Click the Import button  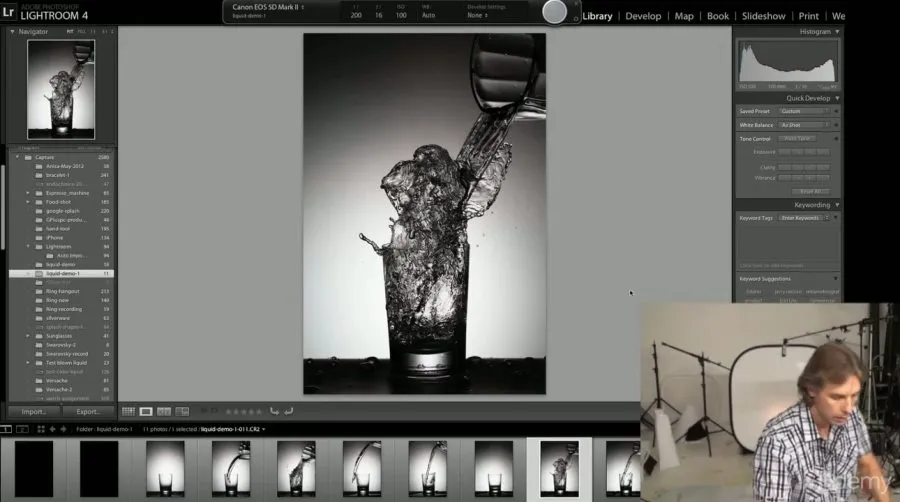33,411
